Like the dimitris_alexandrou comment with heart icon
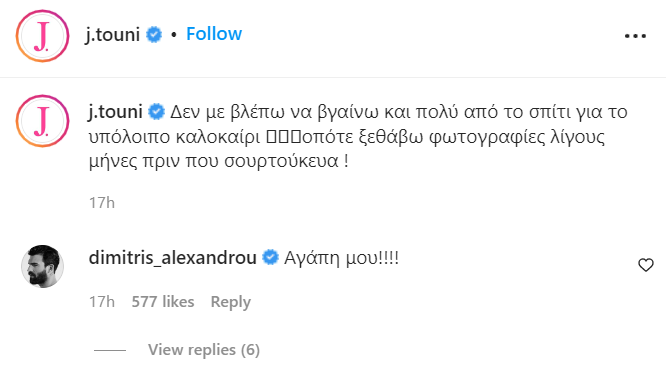This screenshot has height=378, width=666. click(646, 265)
